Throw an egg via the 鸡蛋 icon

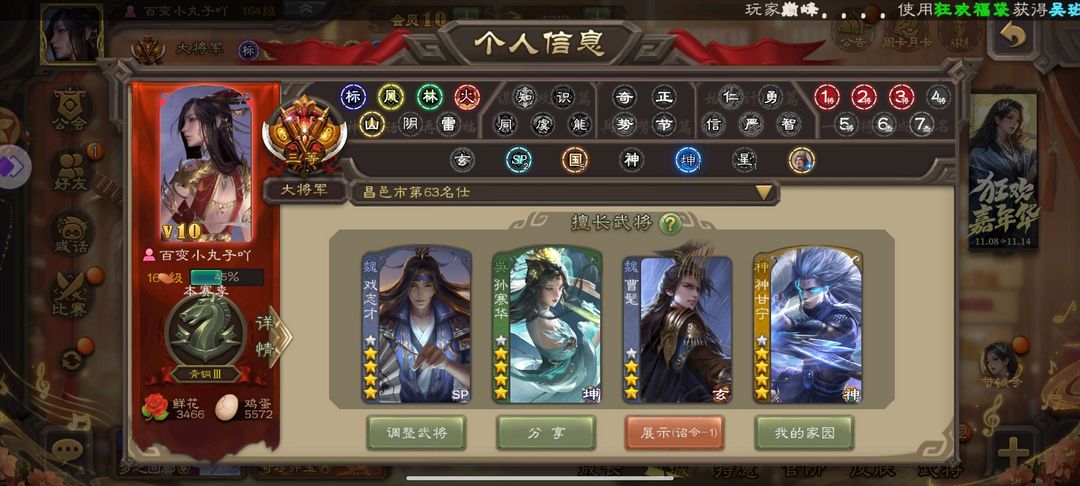[x=227, y=407]
